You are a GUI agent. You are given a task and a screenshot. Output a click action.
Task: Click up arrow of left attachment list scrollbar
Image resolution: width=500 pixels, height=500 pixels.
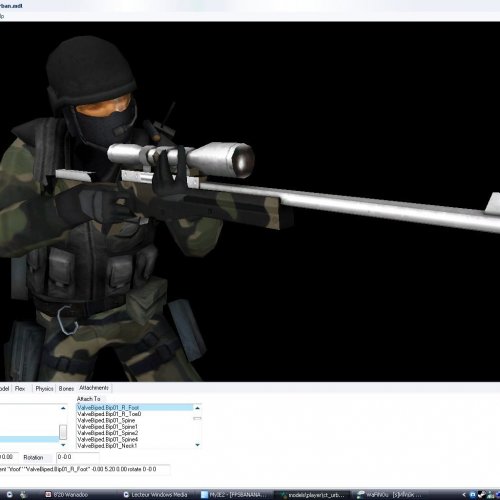pyautogui.click(x=63, y=408)
